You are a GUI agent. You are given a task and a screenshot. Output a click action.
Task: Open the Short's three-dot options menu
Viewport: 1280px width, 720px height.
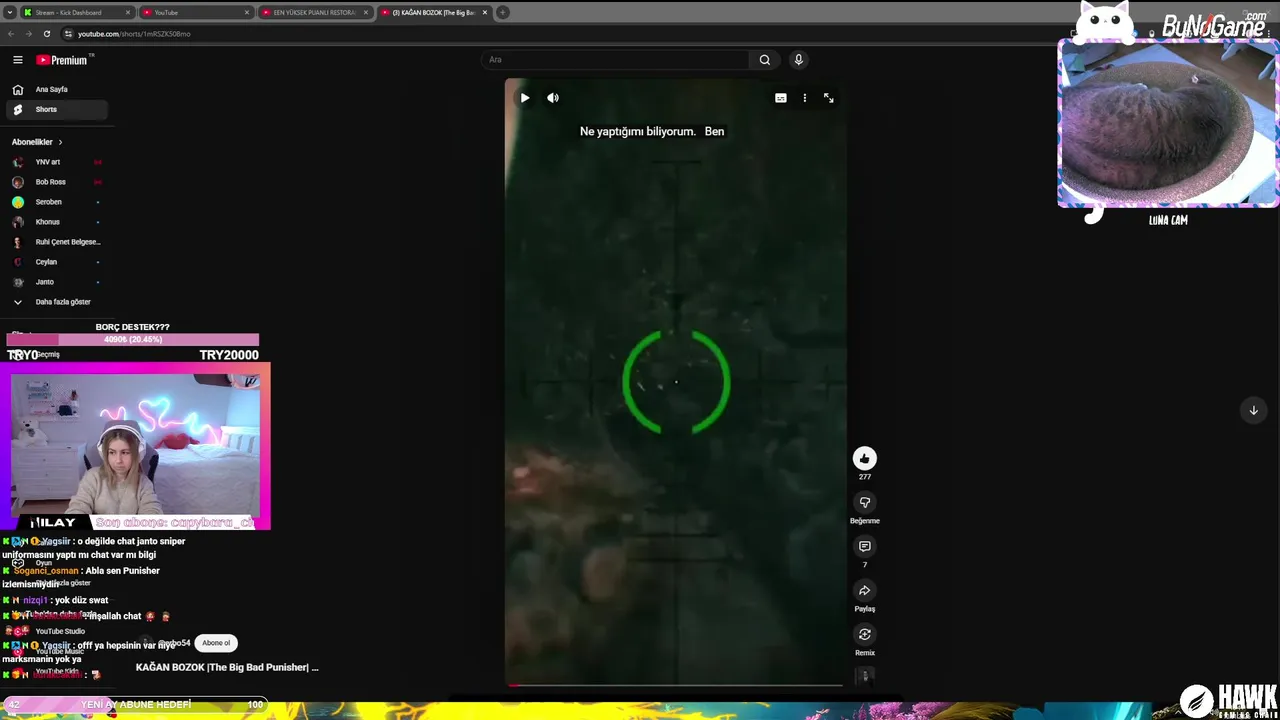tap(805, 98)
